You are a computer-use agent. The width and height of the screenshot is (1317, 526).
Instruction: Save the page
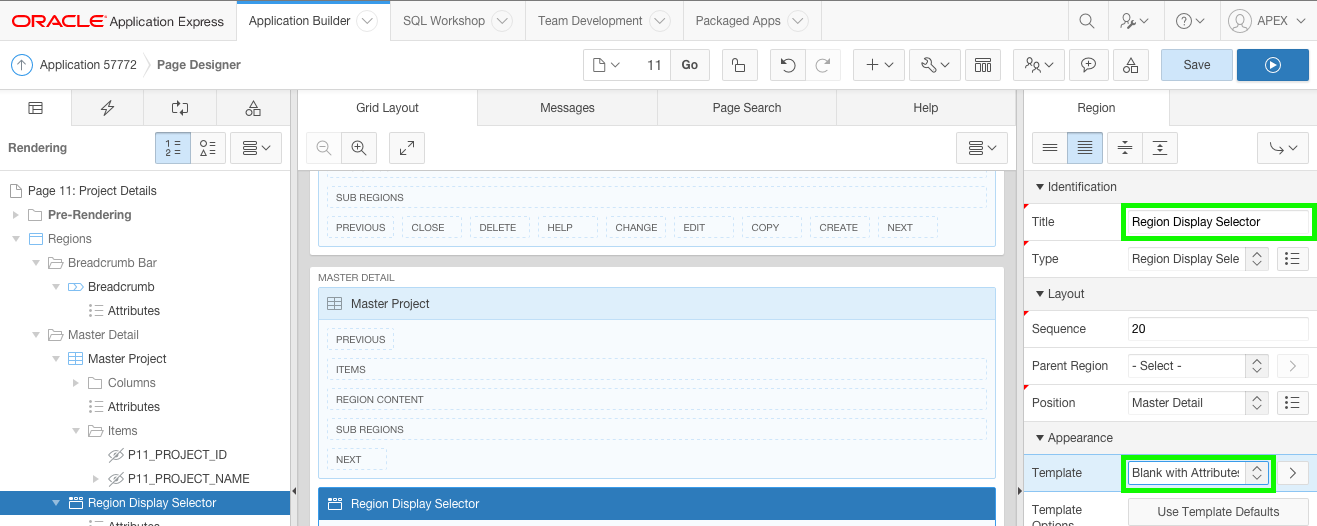1196,65
